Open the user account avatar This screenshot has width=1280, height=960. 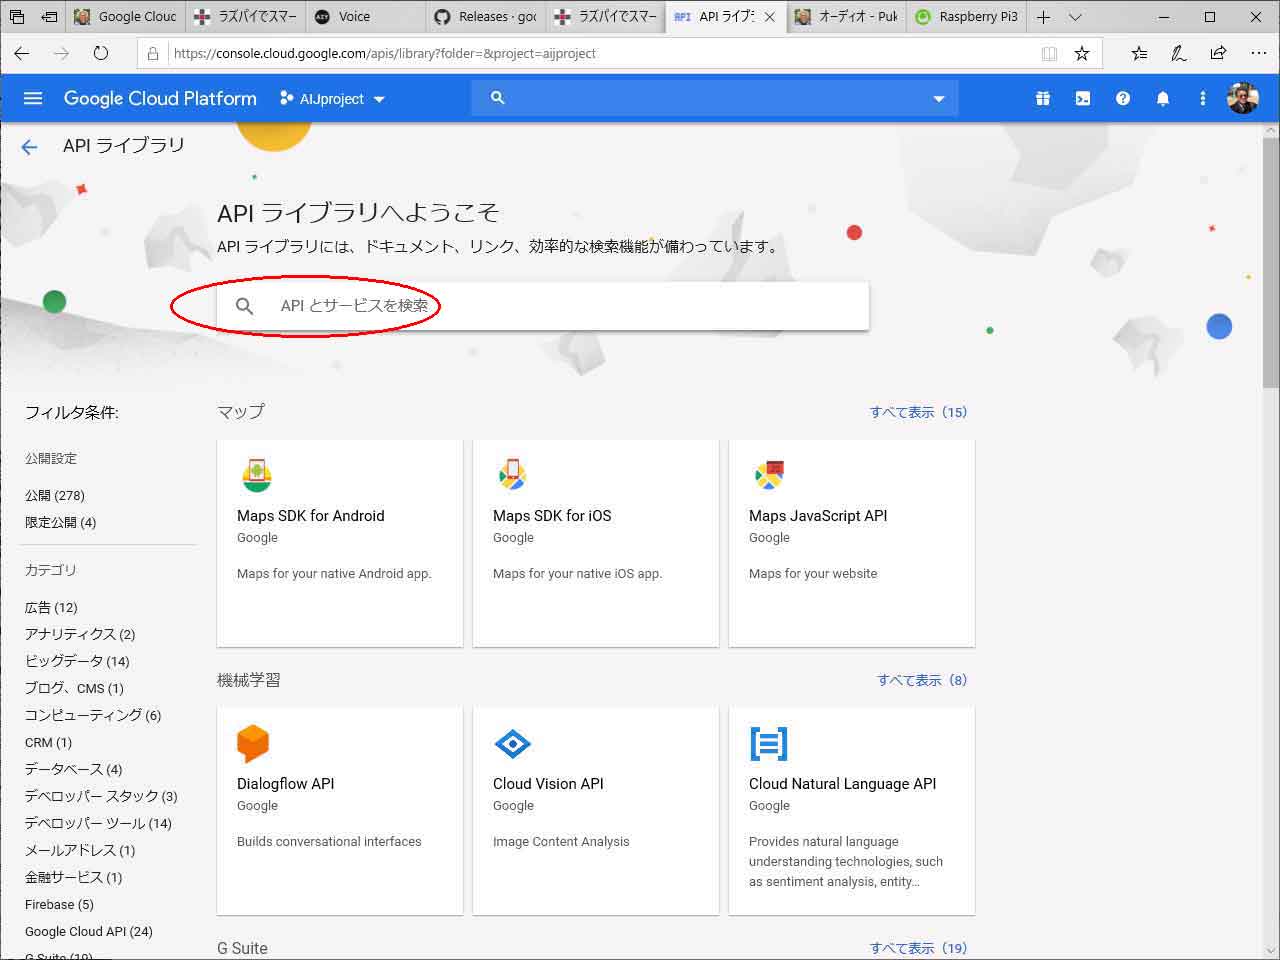click(x=1243, y=98)
